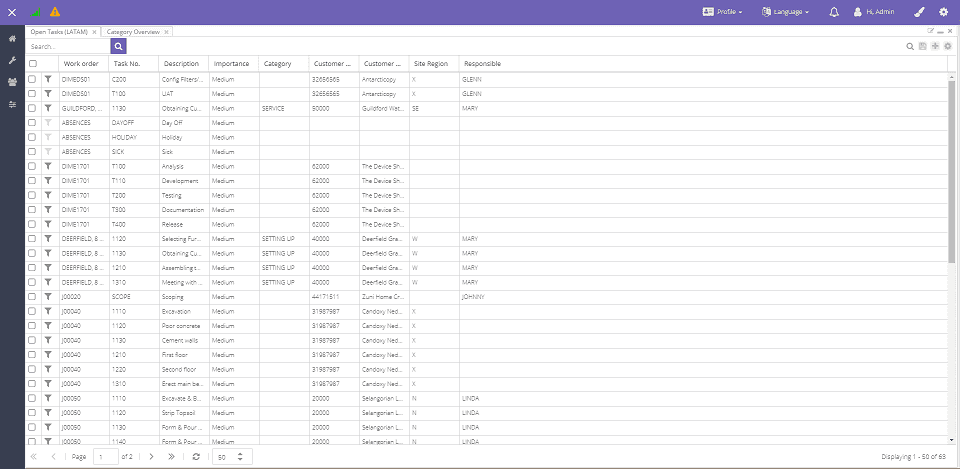The image size is (960, 469).
Task: Click the 'Zuni Home Cr...' customer cell
Action: 384,296
